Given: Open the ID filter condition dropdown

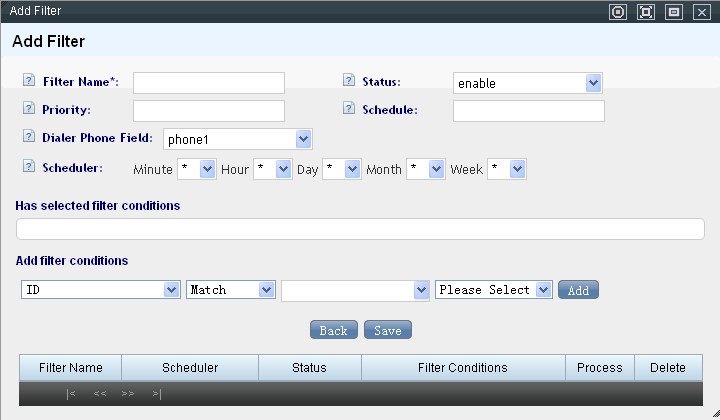Looking at the screenshot, I should click(x=100, y=290).
